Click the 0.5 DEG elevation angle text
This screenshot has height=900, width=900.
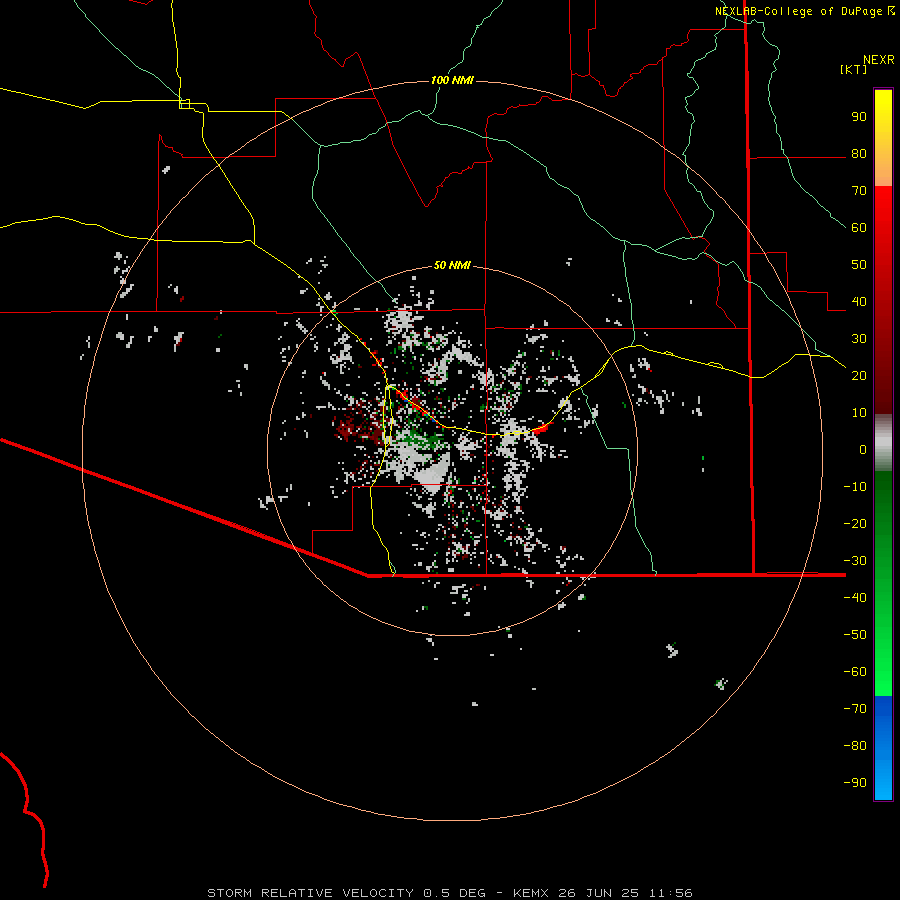[x=454, y=893]
